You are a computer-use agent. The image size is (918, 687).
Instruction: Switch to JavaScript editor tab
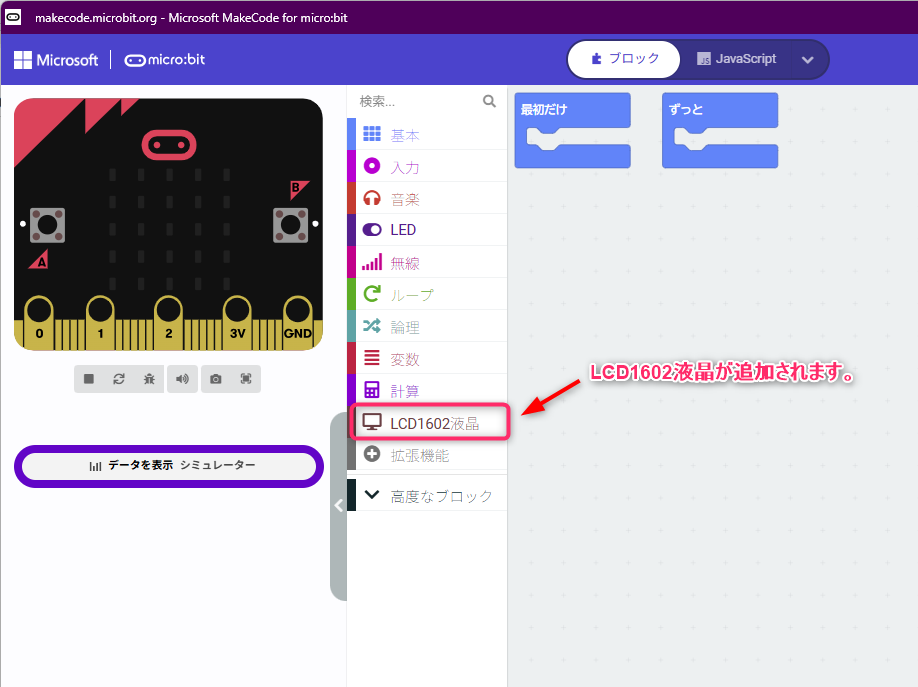tap(737, 59)
